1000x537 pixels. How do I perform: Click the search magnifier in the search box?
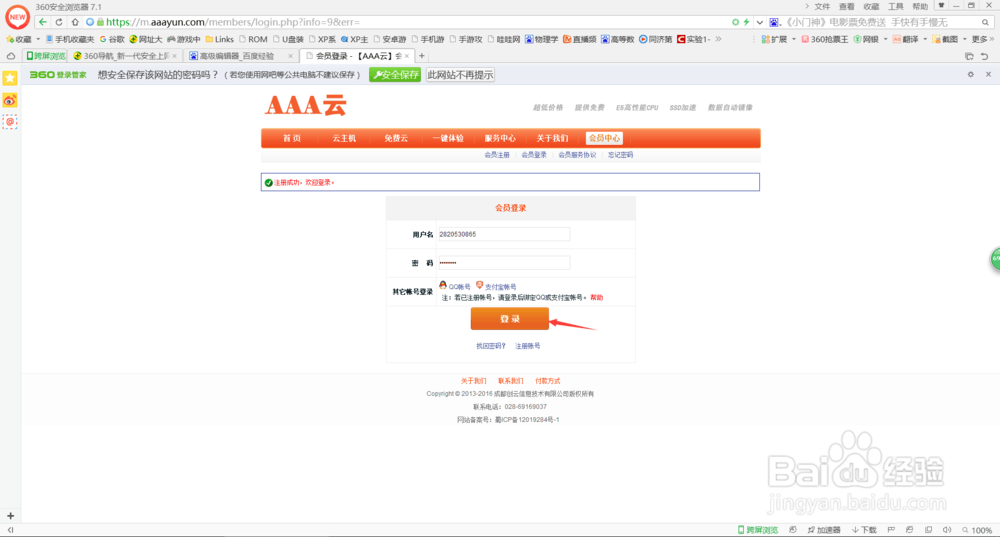click(x=985, y=22)
